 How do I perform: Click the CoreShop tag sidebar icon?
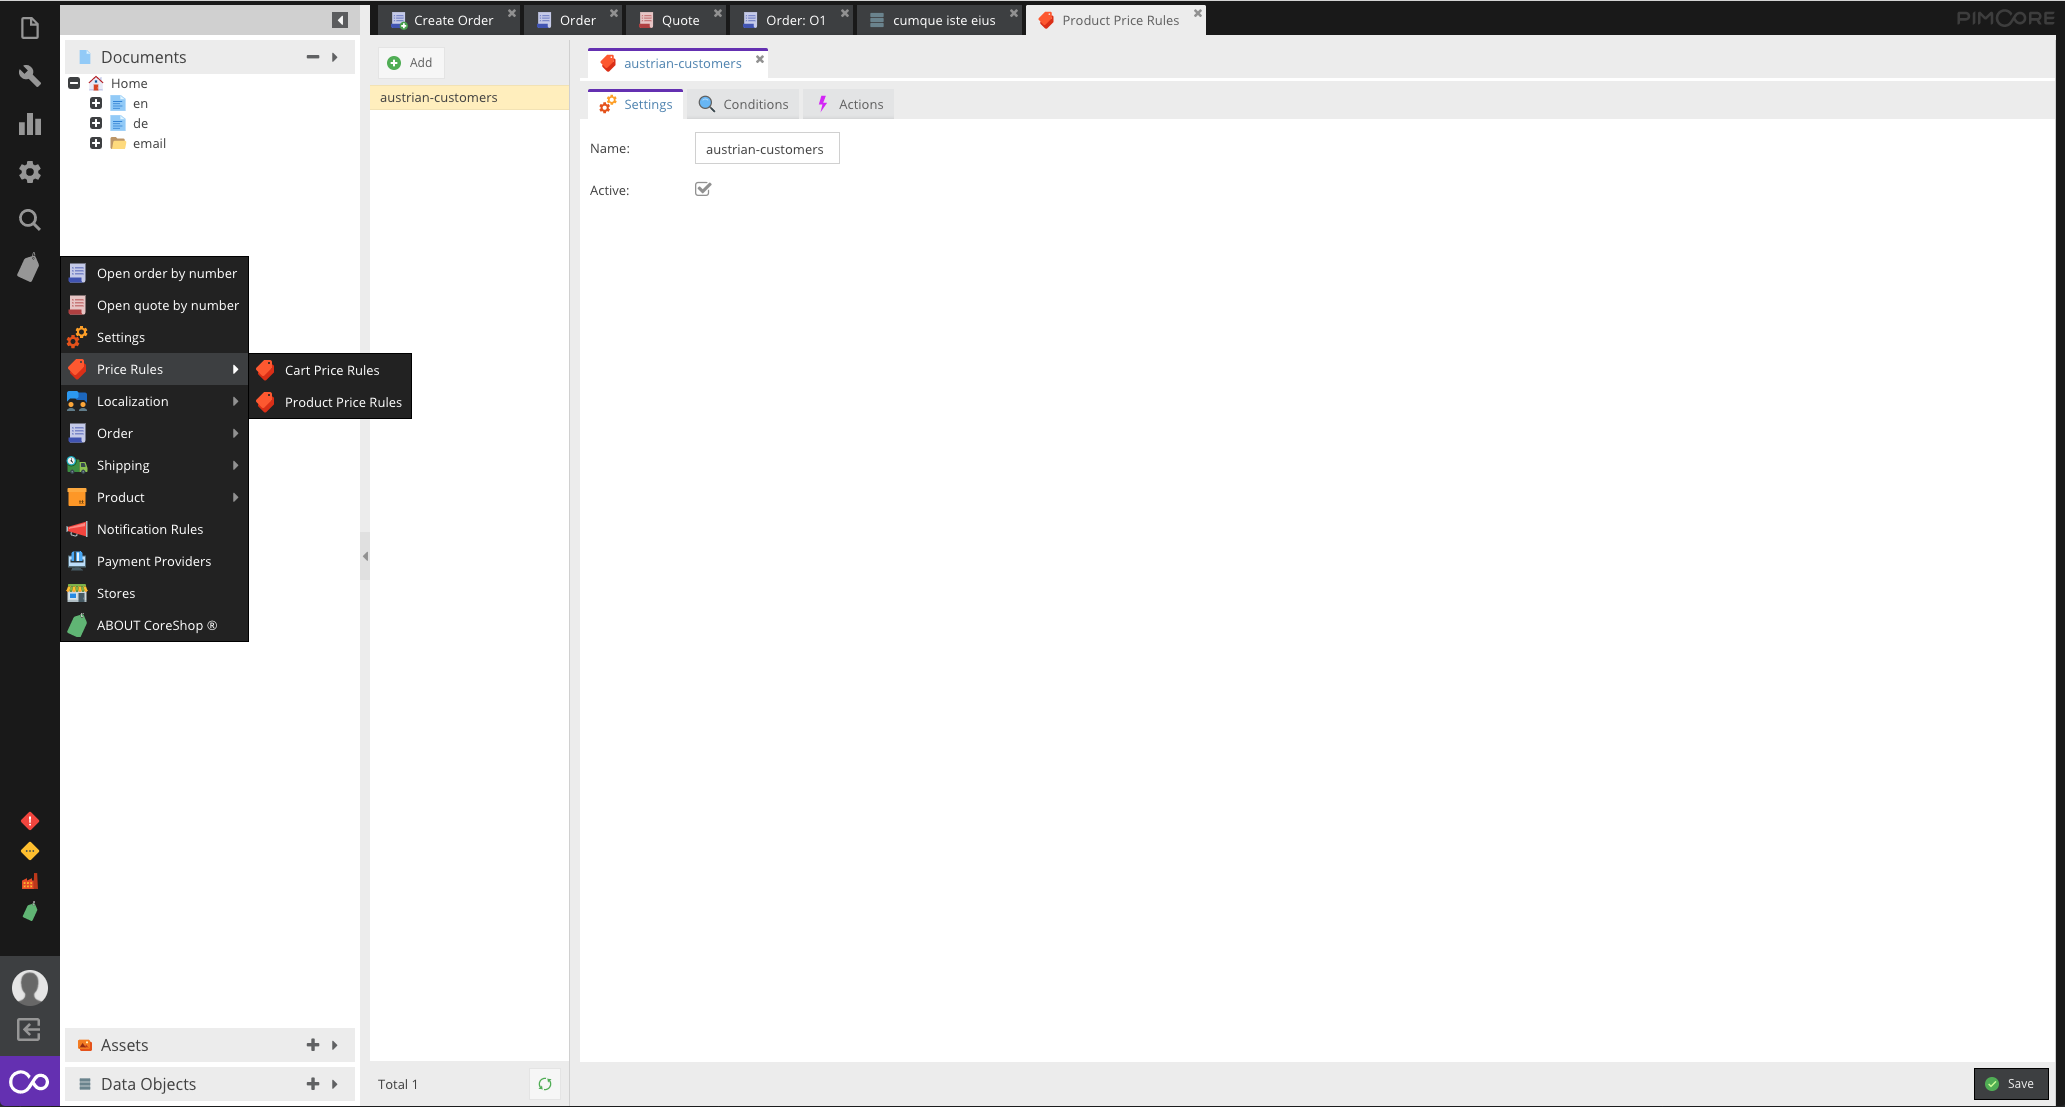click(x=30, y=268)
